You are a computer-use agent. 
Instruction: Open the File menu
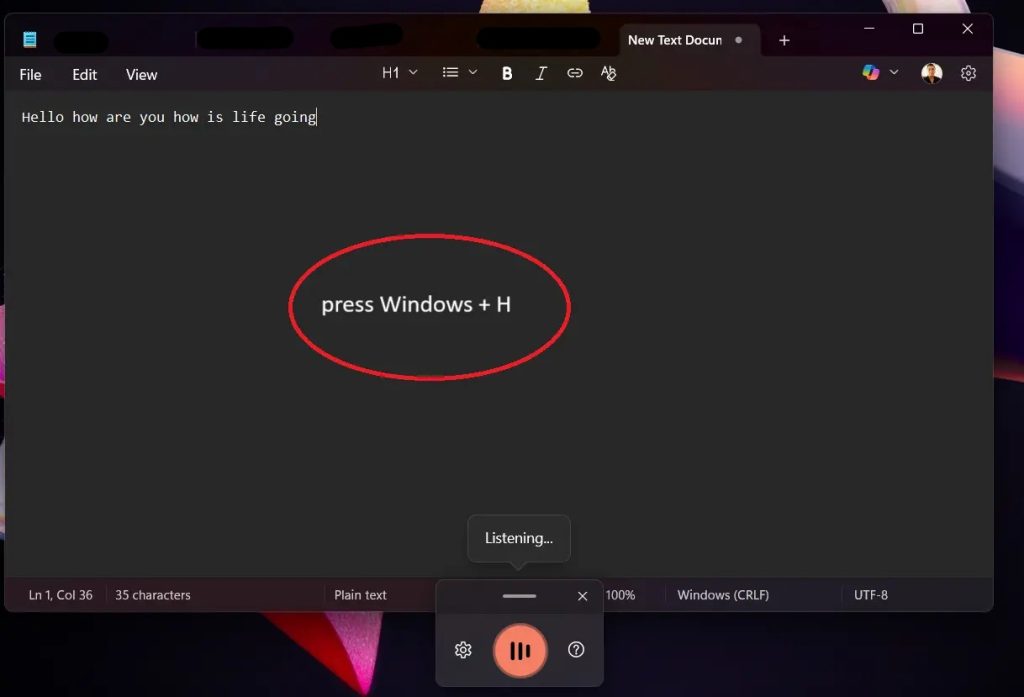30,74
